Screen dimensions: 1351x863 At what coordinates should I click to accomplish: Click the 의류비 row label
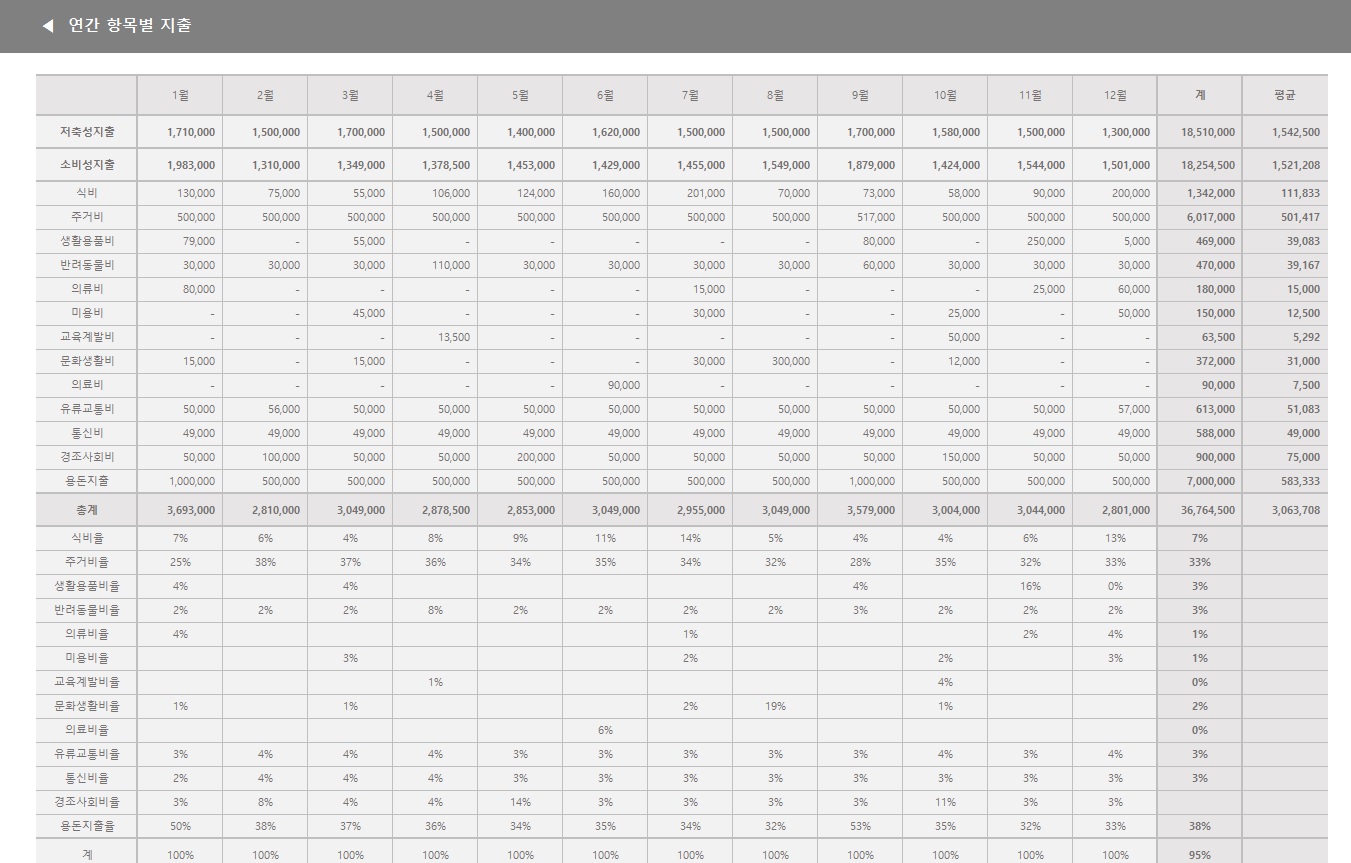click(x=87, y=288)
